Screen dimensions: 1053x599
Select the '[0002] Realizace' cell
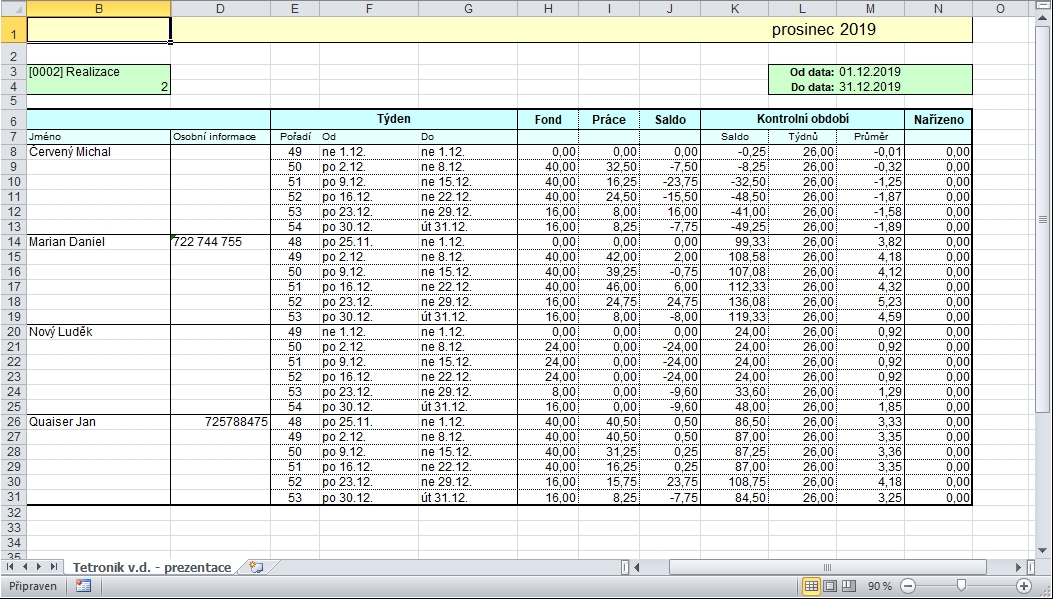click(x=99, y=72)
